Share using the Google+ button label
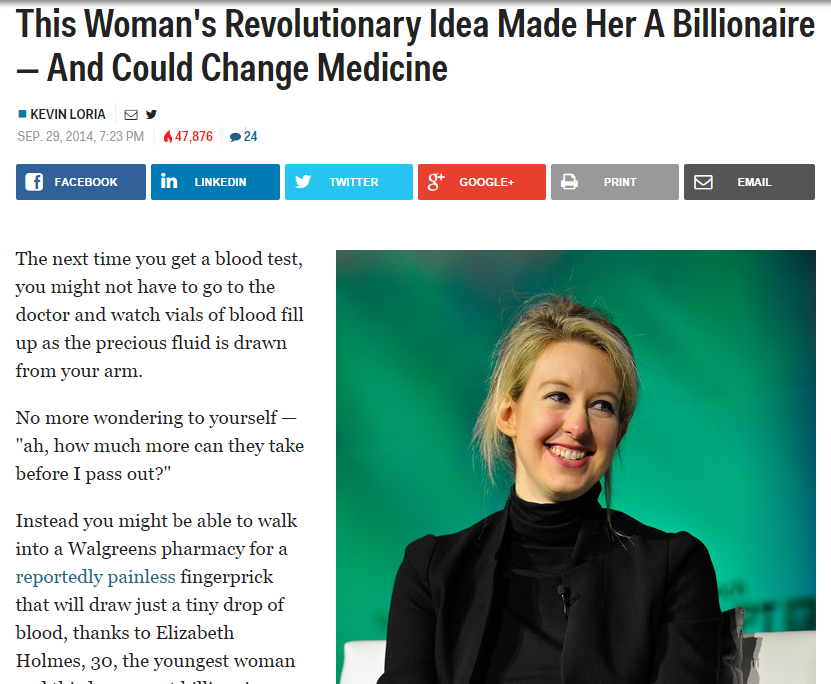 click(x=487, y=182)
